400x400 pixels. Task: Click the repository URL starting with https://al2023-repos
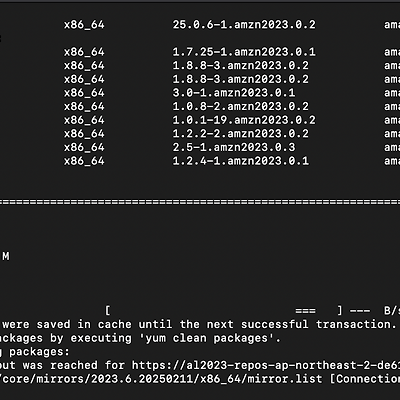[x=266, y=365]
